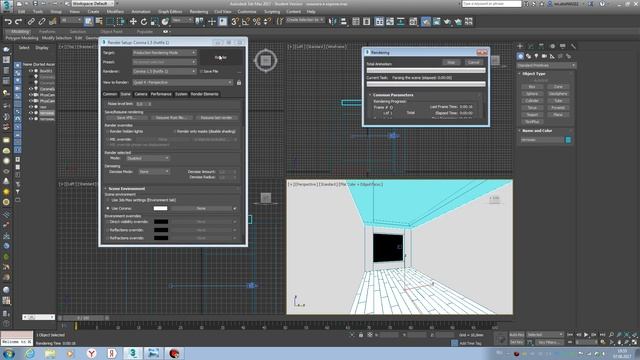Select the Use Corona radio button
Viewport: 640px width, 360px height.
(108, 209)
